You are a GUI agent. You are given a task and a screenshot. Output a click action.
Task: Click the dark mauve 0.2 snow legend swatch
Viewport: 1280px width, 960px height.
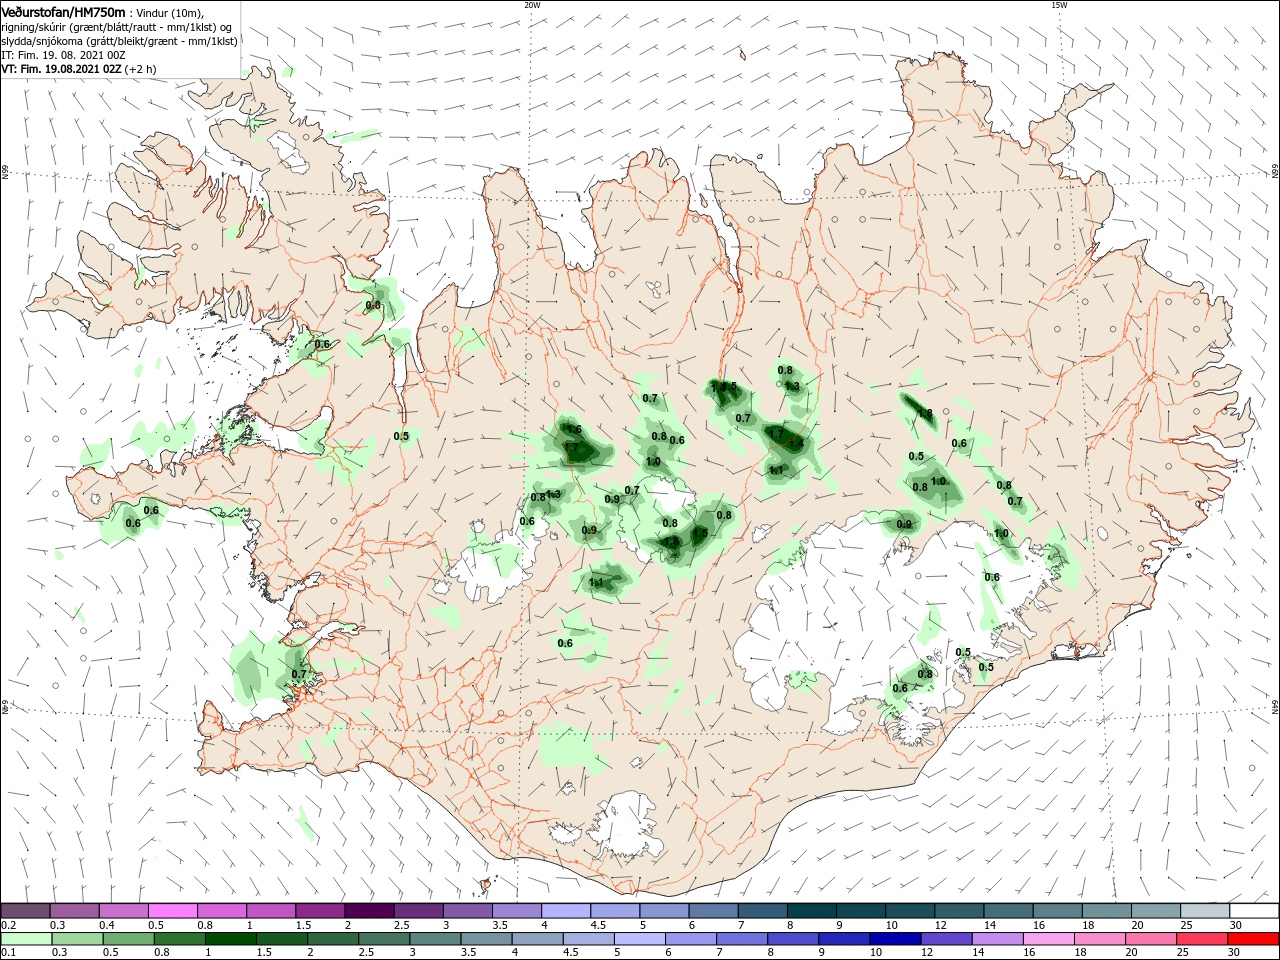pos(25,910)
